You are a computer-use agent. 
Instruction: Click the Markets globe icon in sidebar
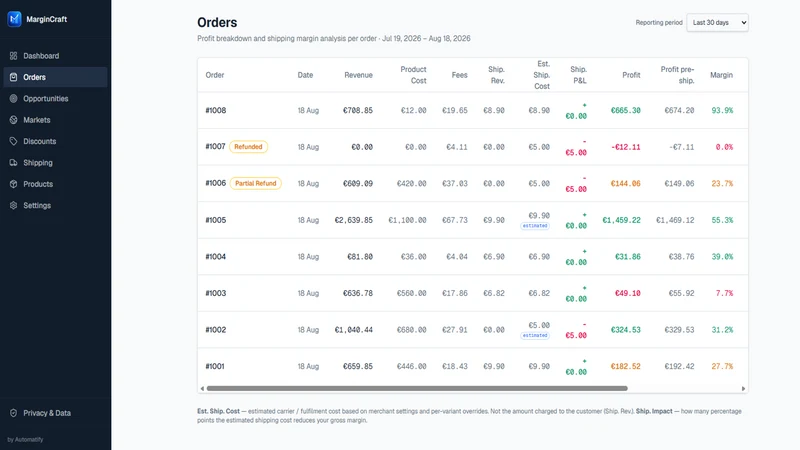pos(13,120)
